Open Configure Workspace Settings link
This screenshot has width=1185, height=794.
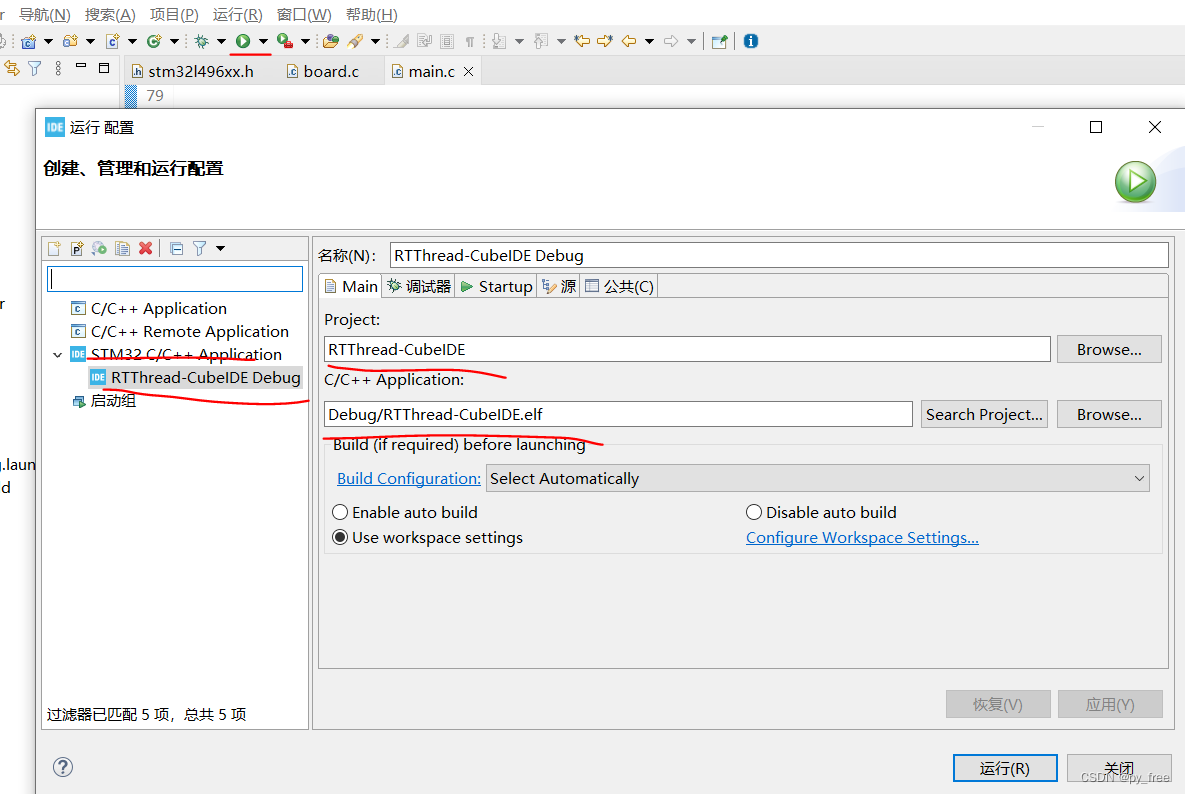point(862,538)
